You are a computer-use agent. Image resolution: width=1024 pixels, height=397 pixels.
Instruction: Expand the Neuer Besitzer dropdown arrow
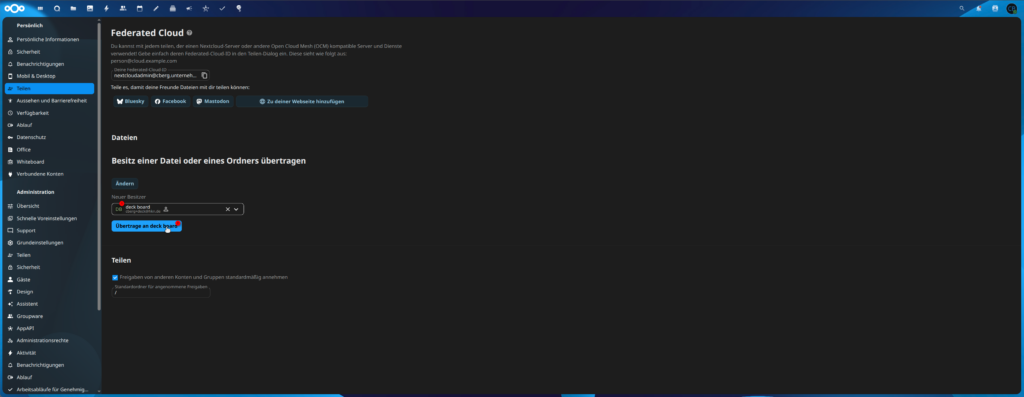236,209
